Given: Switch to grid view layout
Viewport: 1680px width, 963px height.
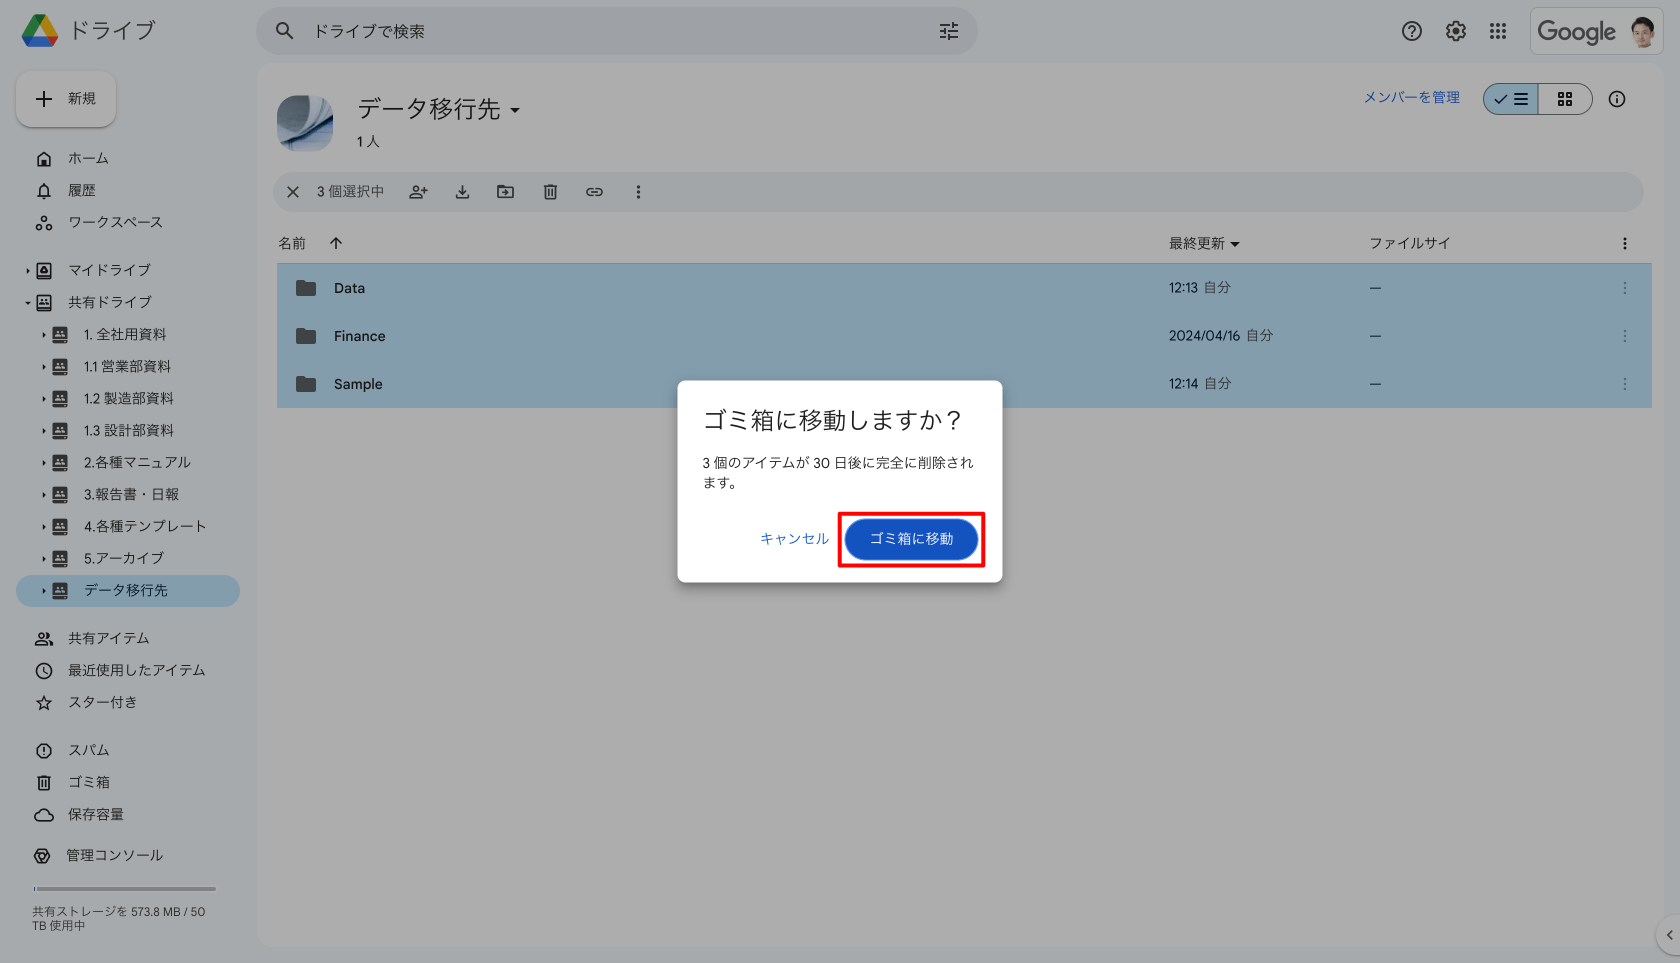Looking at the screenshot, I should coord(1565,99).
